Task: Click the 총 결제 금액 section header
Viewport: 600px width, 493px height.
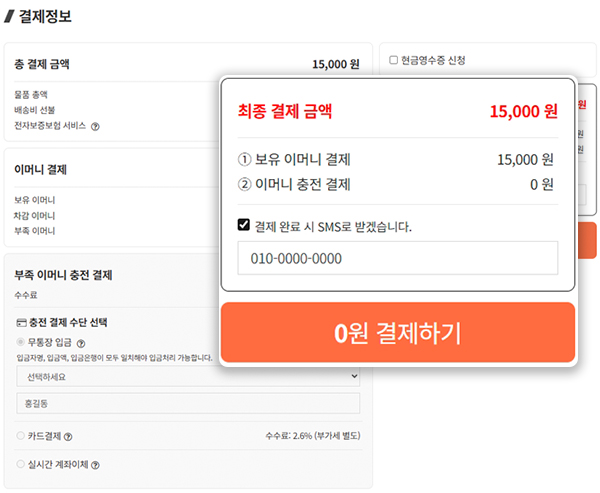Action: (x=42, y=65)
